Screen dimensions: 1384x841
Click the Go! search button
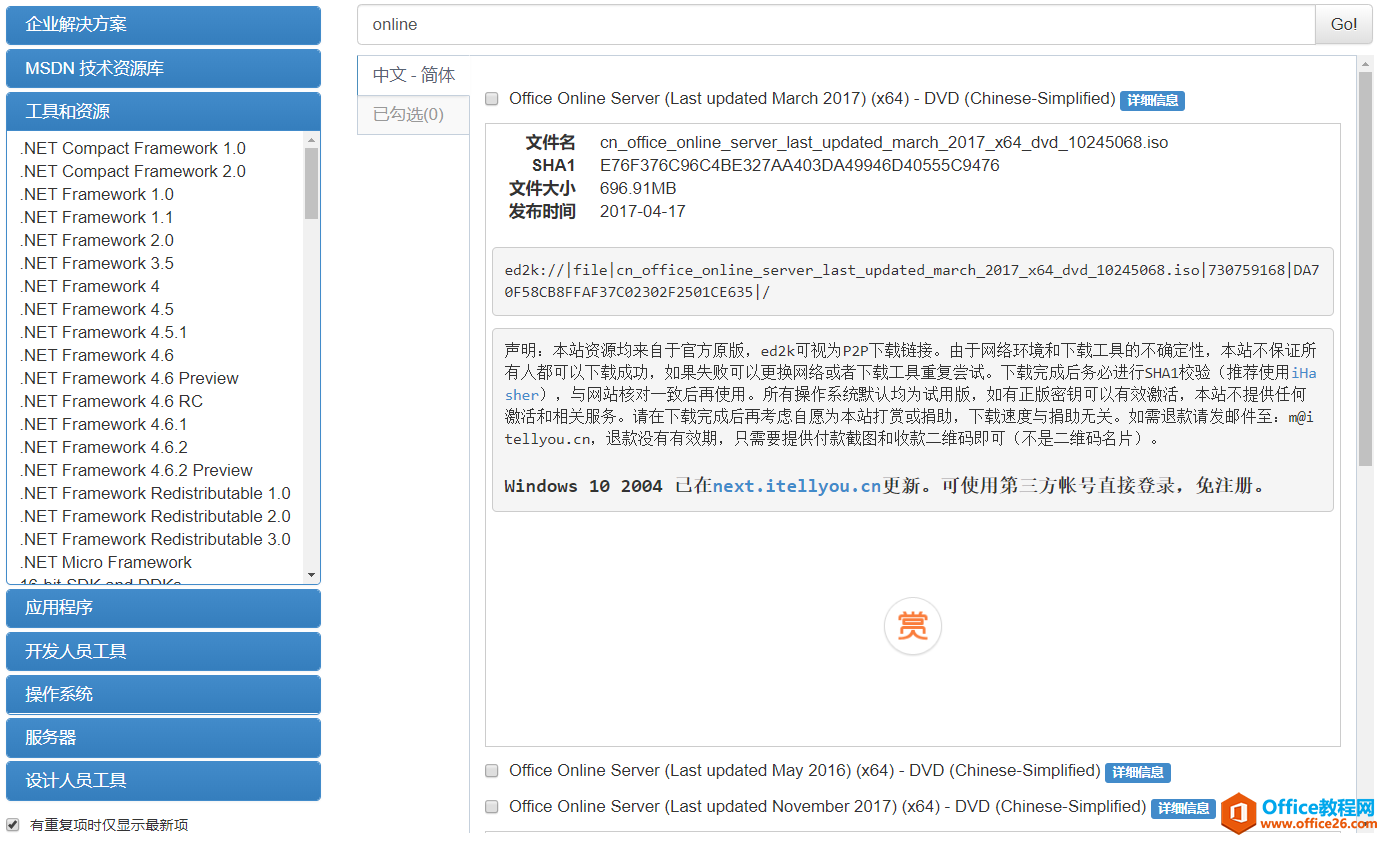click(x=1343, y=24)
